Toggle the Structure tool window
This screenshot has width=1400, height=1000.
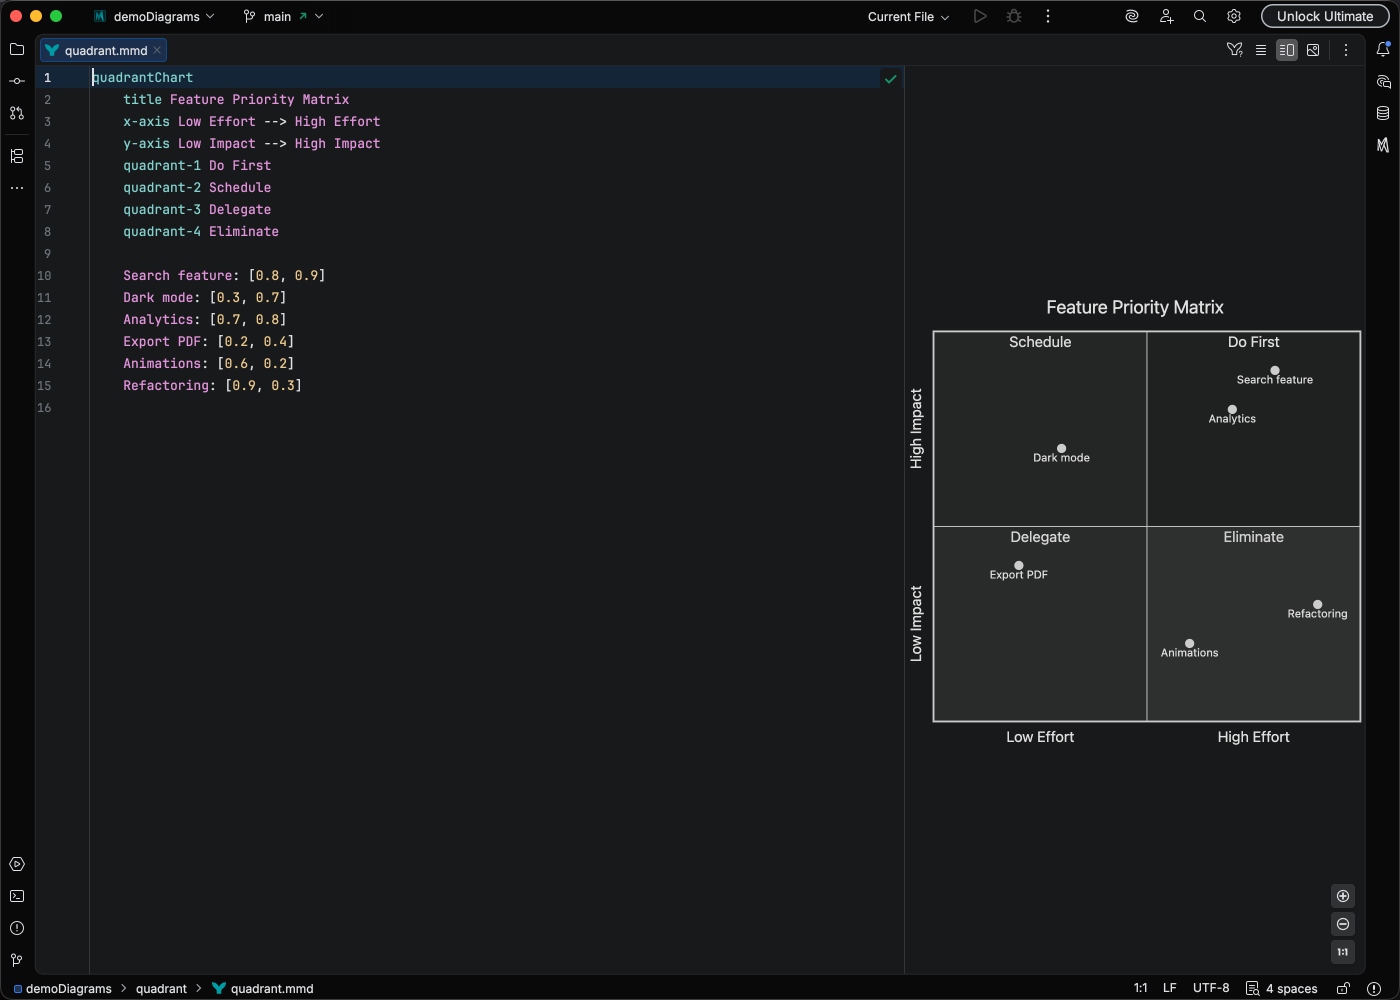click(16, 156)
